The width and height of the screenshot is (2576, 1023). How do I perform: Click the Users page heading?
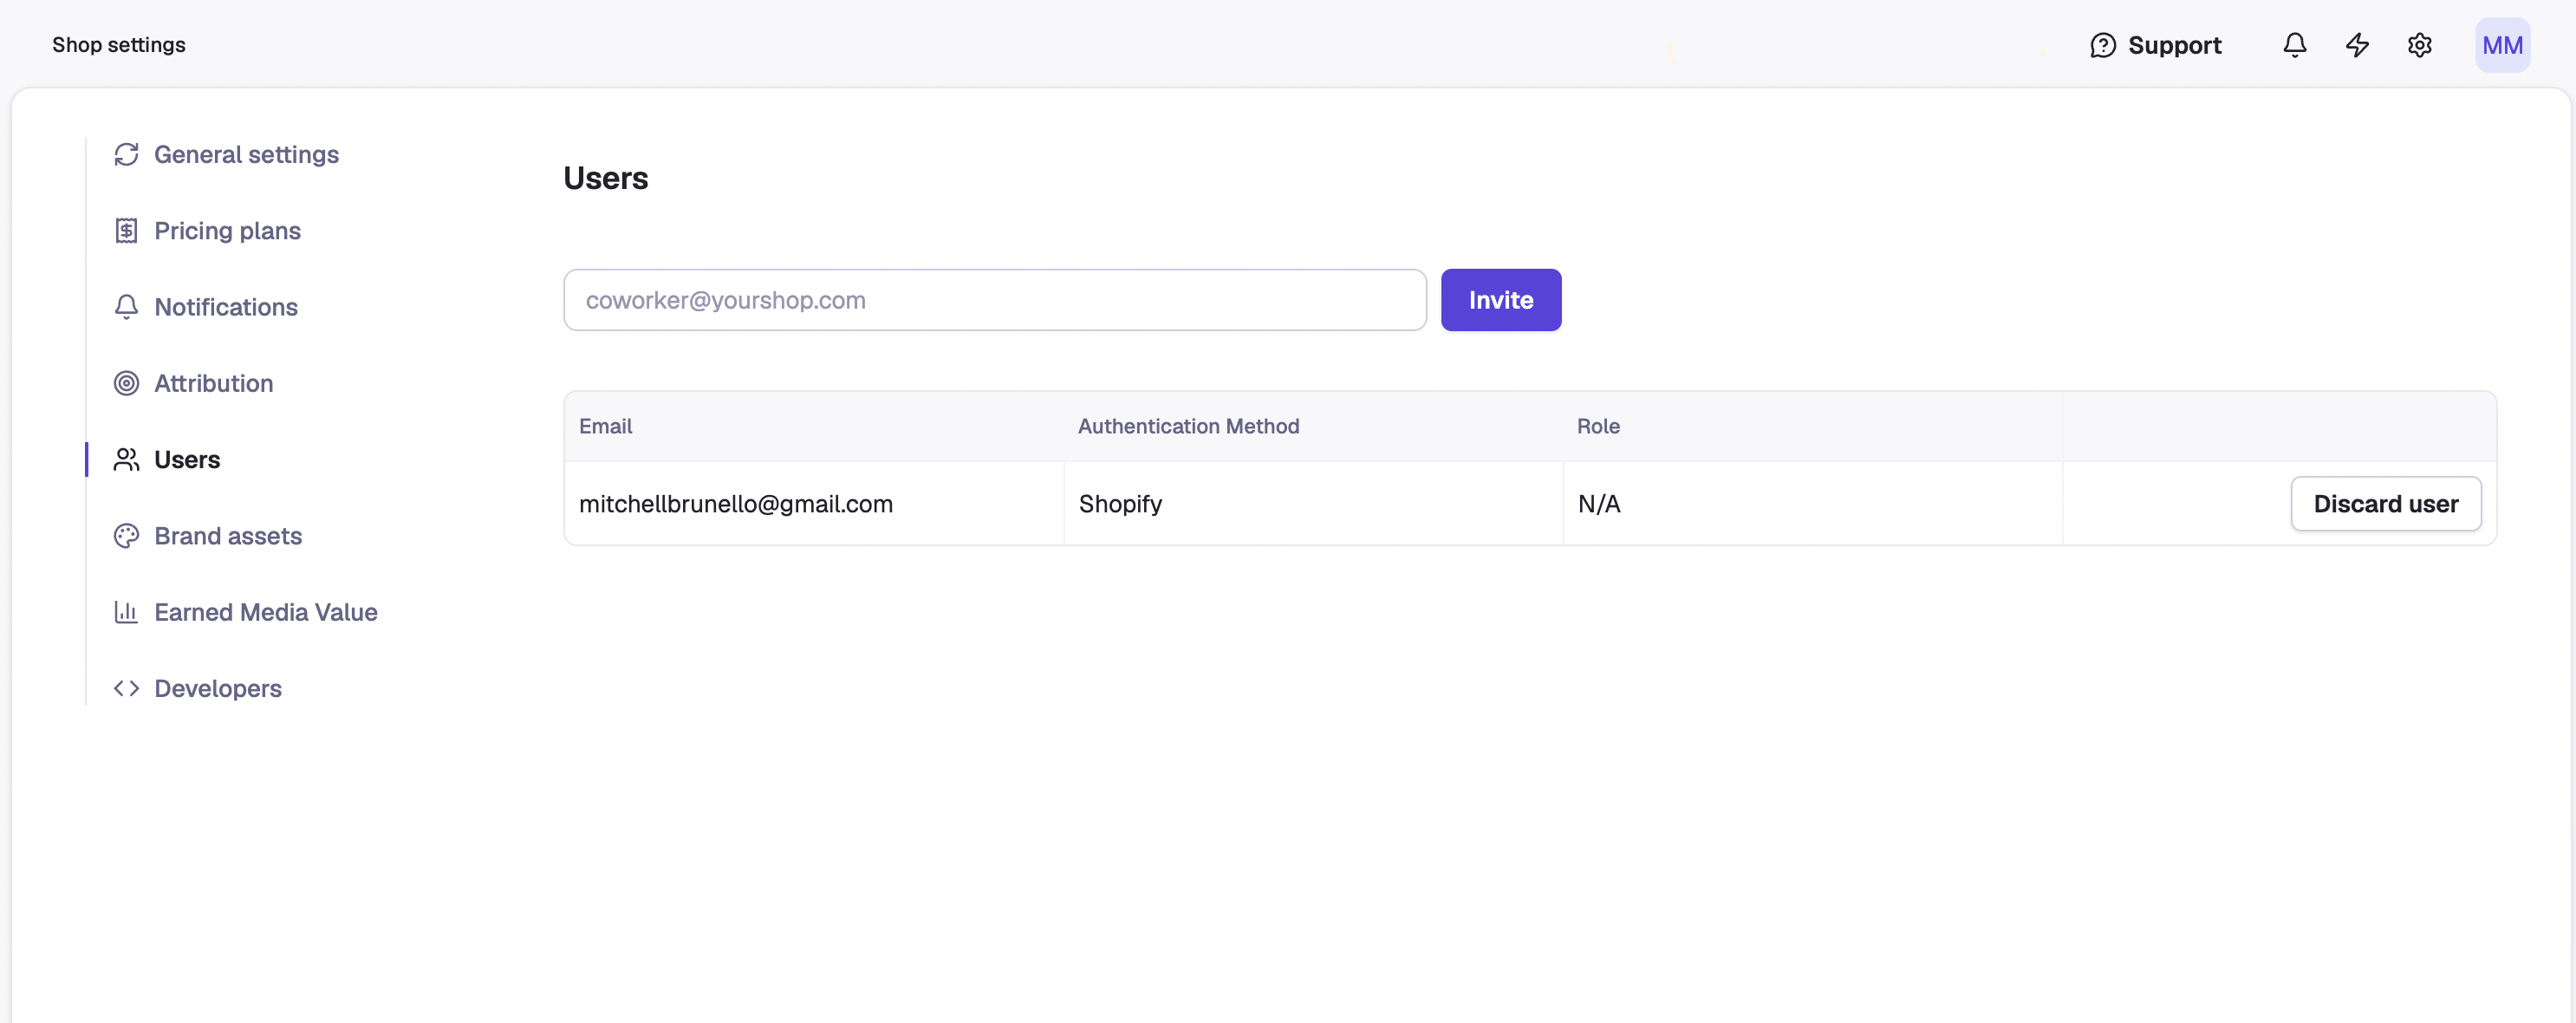(x=605, y=178)
